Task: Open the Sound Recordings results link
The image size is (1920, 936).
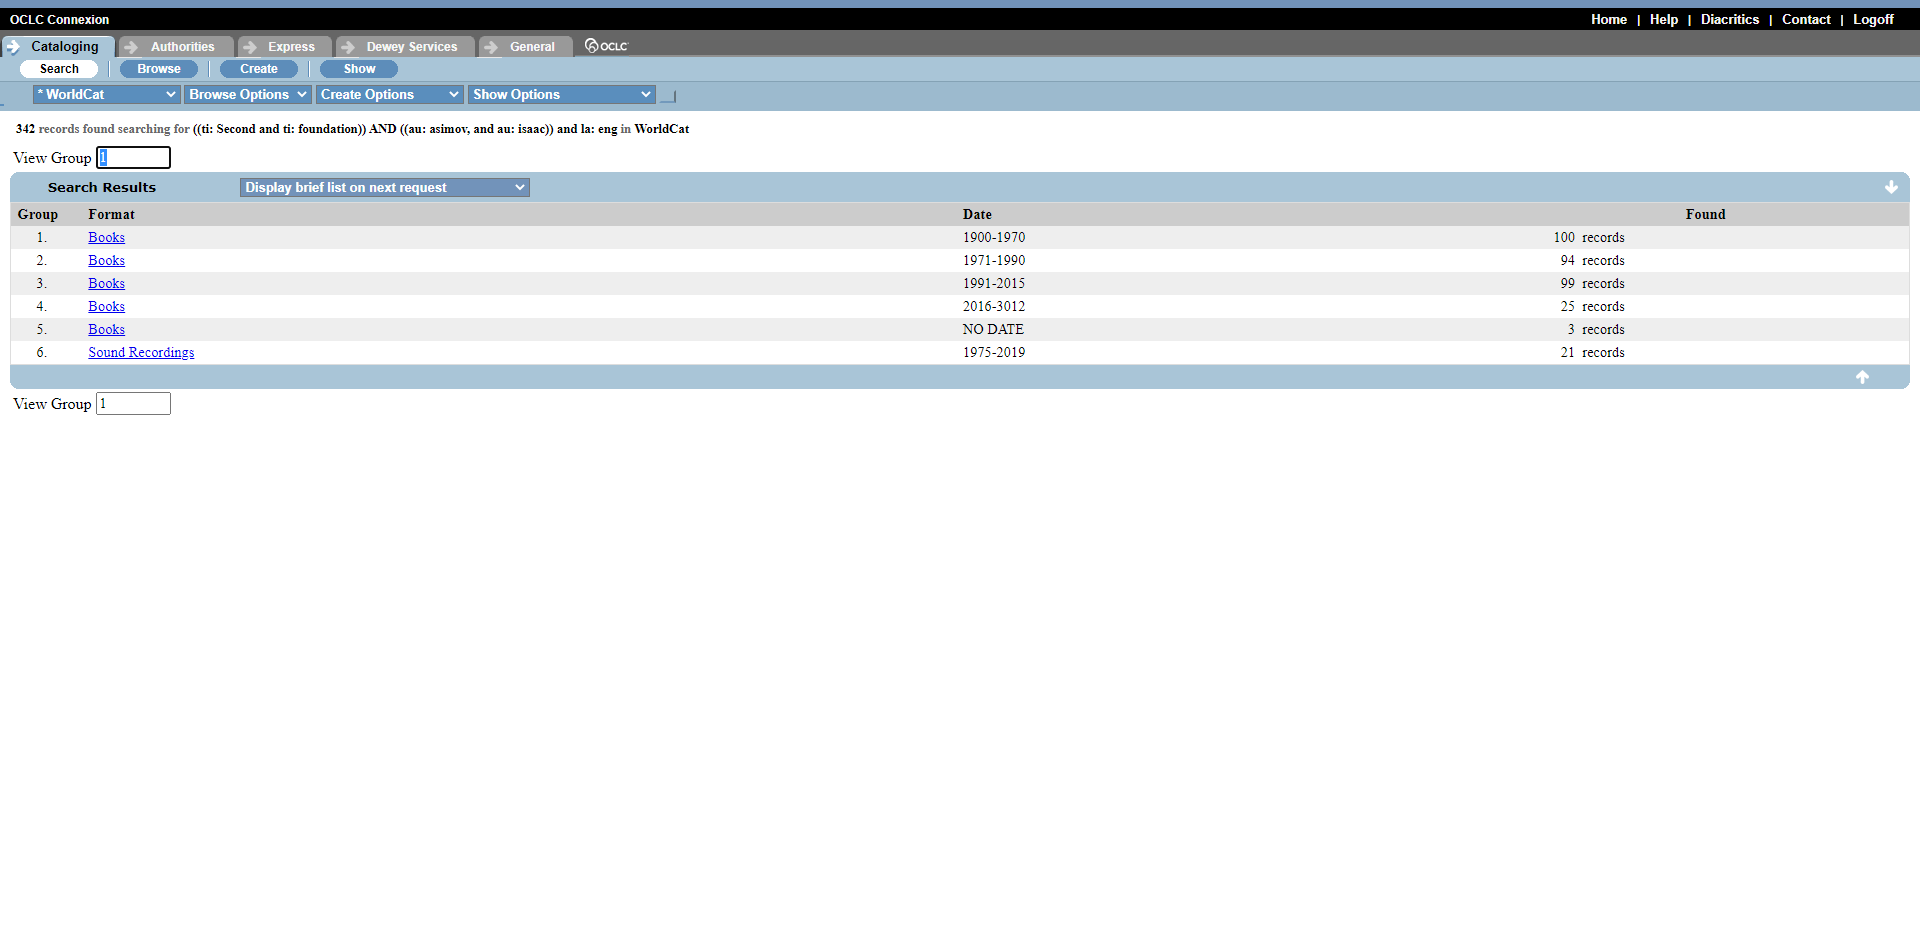Action: click(141, 352)
